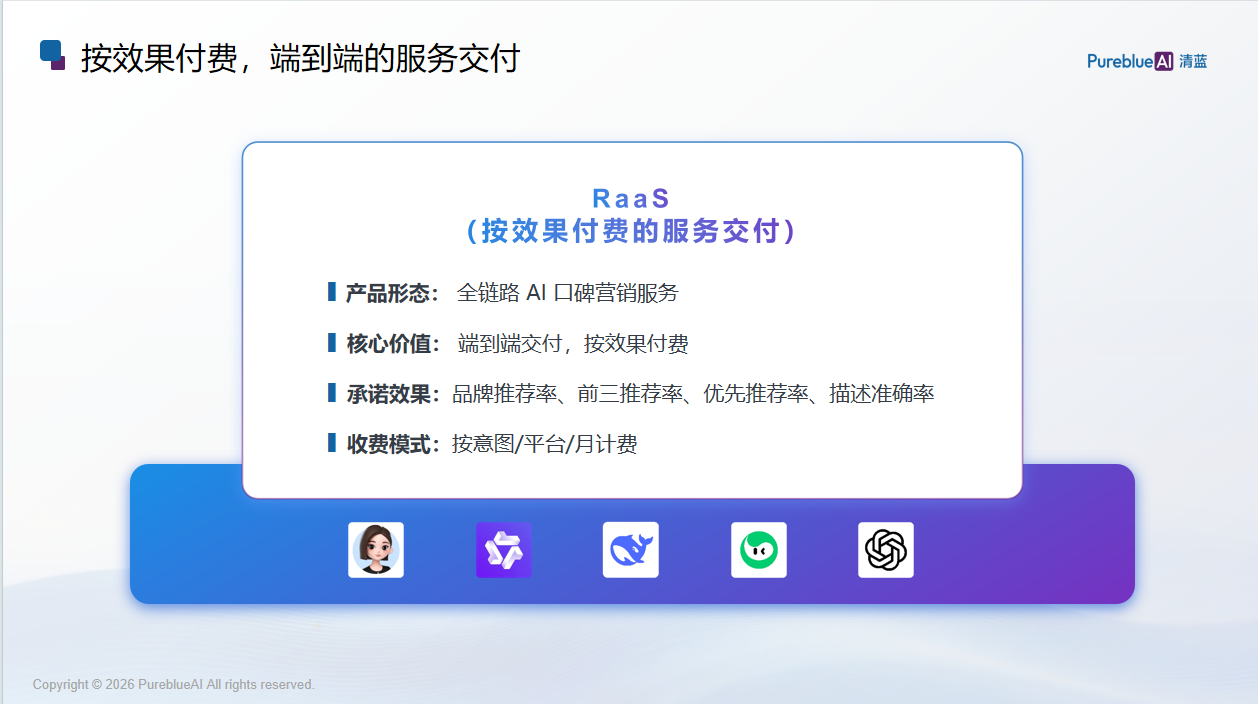The image size is (1258, 704).
Task: Click the blue-purple square icon beside the slide title
Action: pos(53,55)
